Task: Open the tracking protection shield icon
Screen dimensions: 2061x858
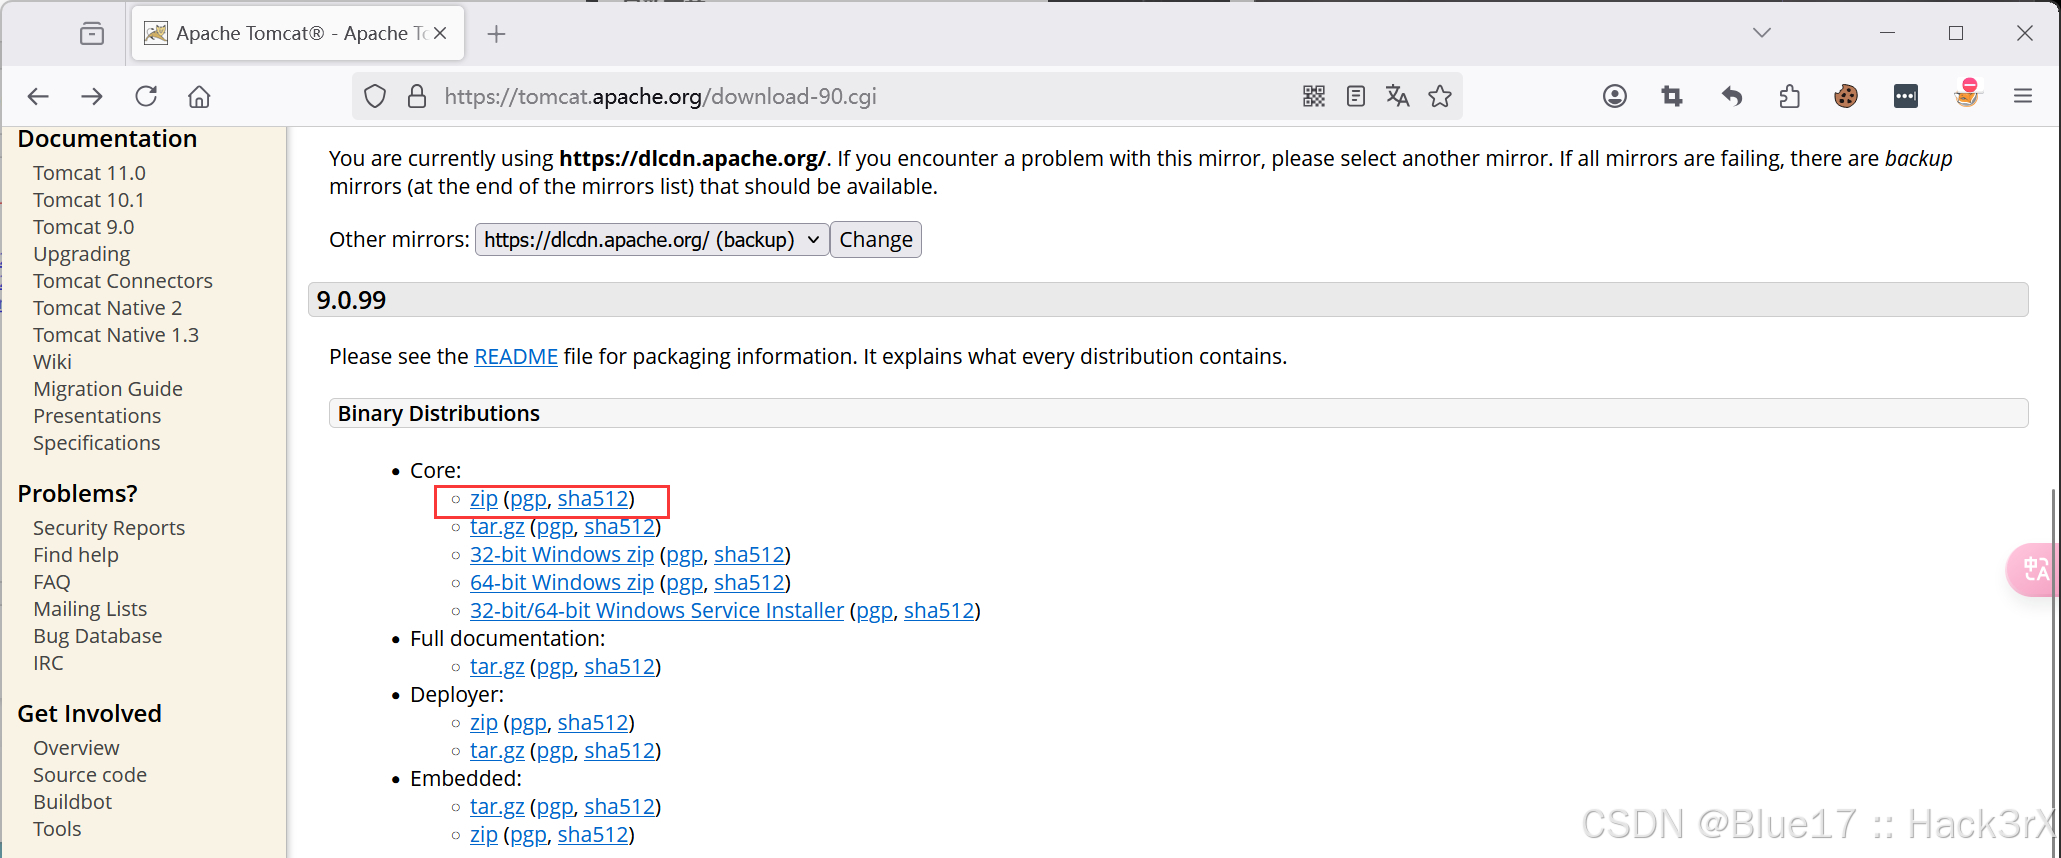Action: coord(375,96)
